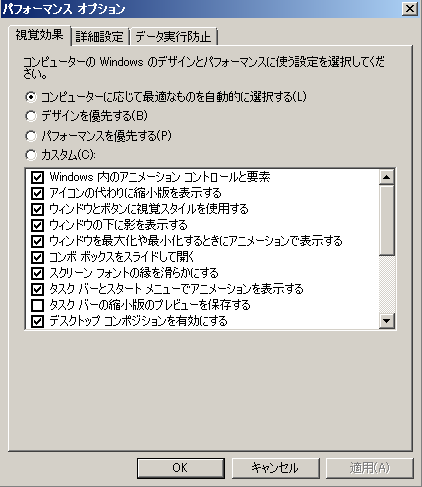422x487 pixels.
Task: Confirm with the OK button
Action: tap(181, 468)
